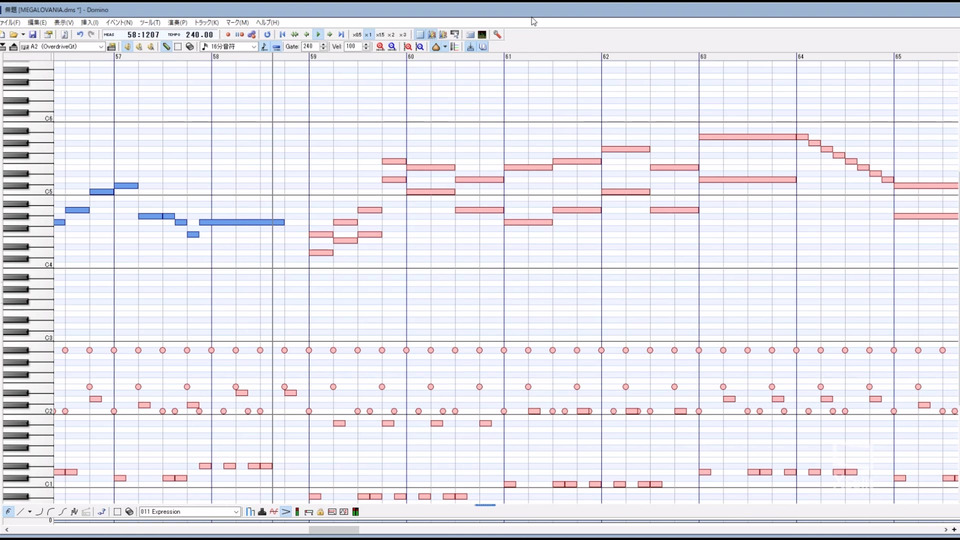The height and width of the screenshot is (540, 960).
Task: Set playback speed to x3
Action: pyautogui.click(x=402, y=35)
